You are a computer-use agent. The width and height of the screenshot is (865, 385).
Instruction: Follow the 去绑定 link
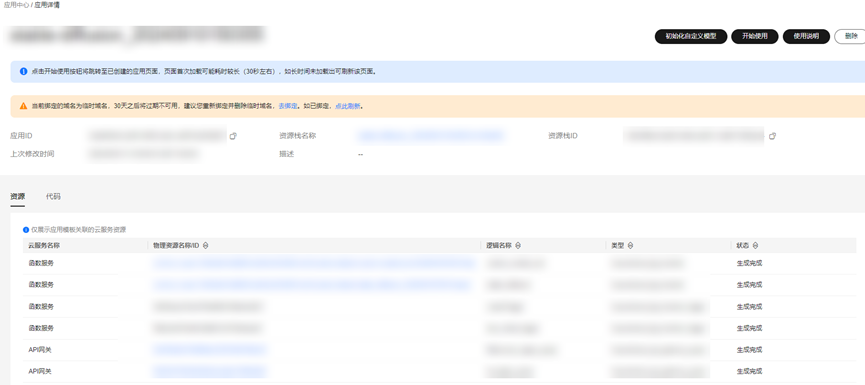click(287, 106)
